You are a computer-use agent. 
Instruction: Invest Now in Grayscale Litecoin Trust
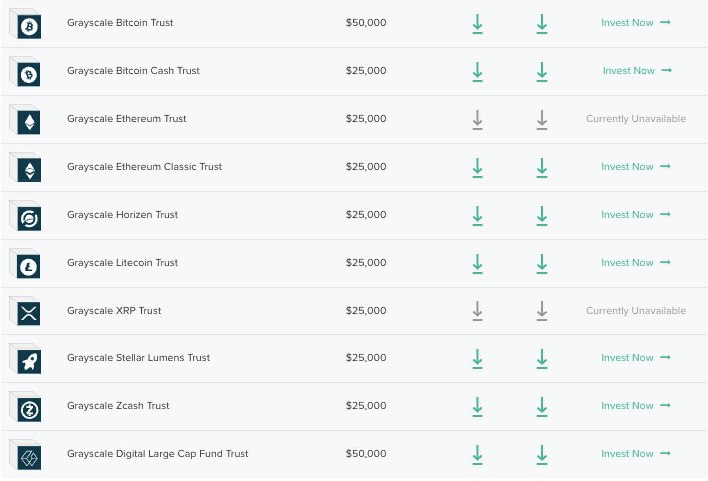pyautogui.click(x=635, y=263)
